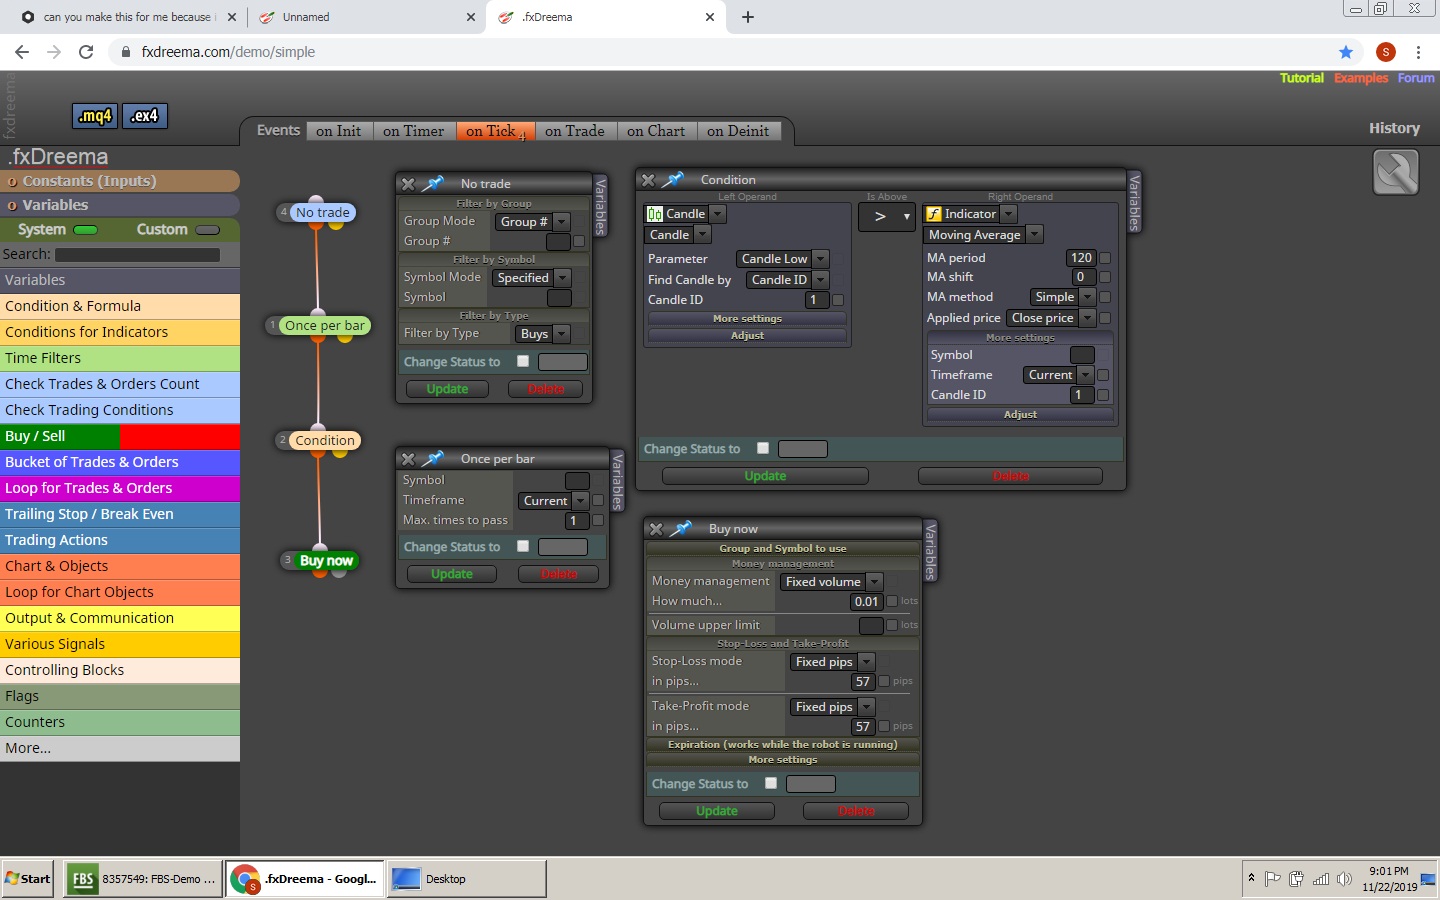The width and height of the screenshot is (1440, 900).
Task: Enable Change Status to checkbox in Condition panel
Action: pos(763,448)
